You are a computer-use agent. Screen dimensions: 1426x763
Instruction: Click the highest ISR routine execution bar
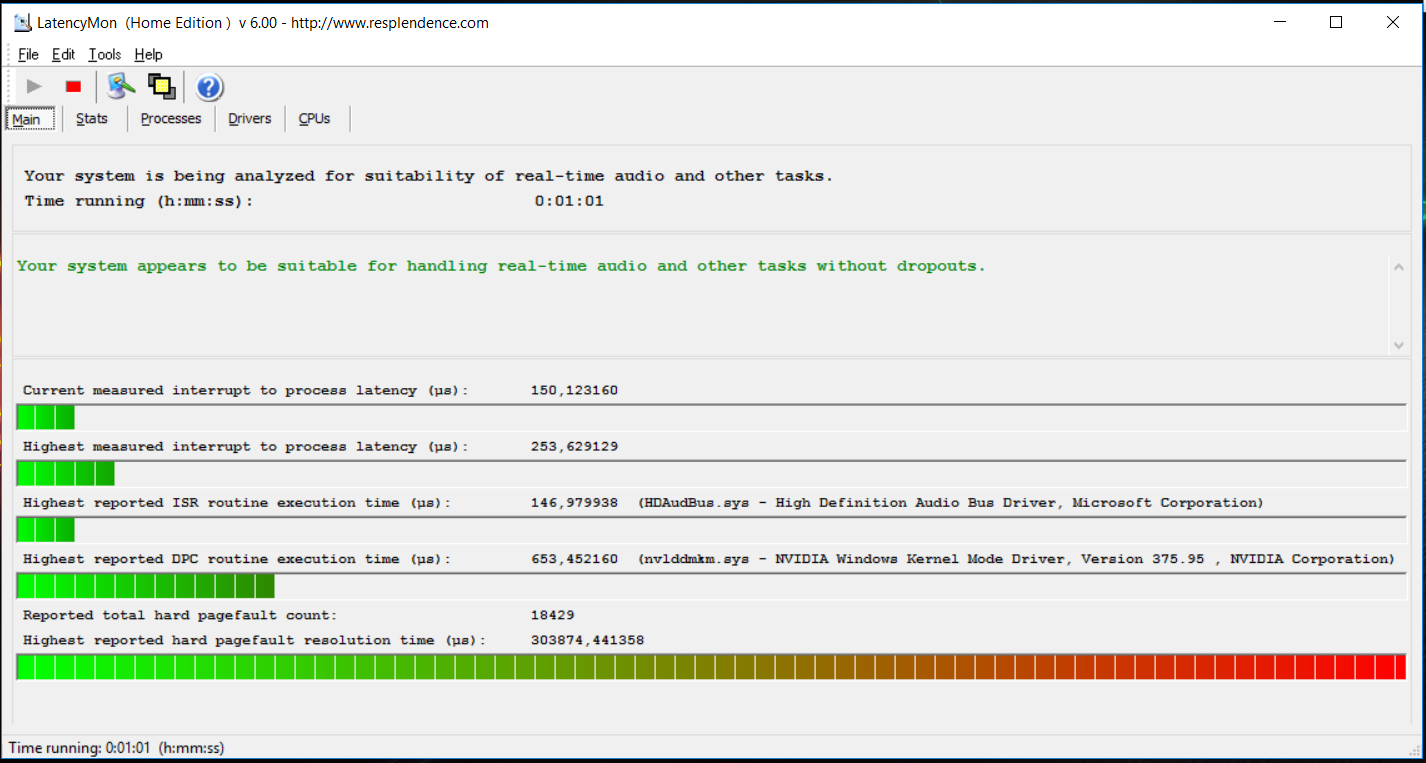click(x=711, y=529)
